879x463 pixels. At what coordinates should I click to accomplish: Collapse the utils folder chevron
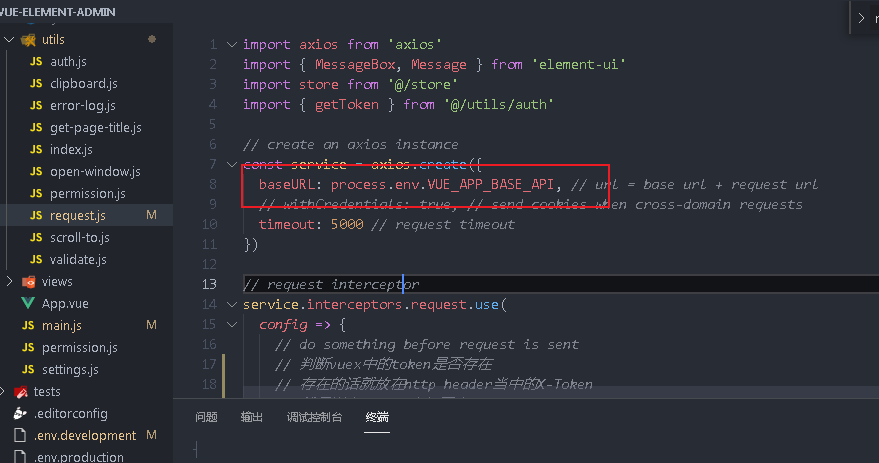click(x=9, y=40)
